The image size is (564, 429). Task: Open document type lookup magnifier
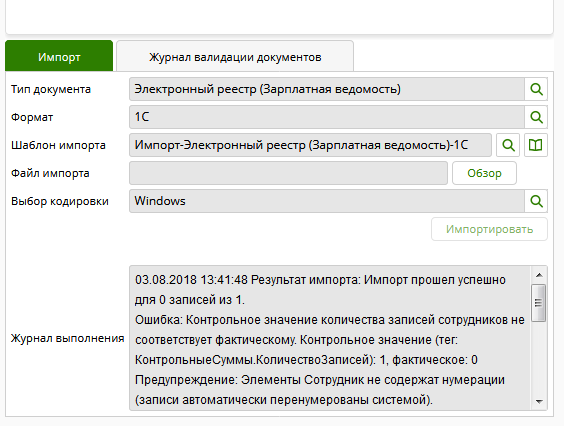click(x=536, y=89)
